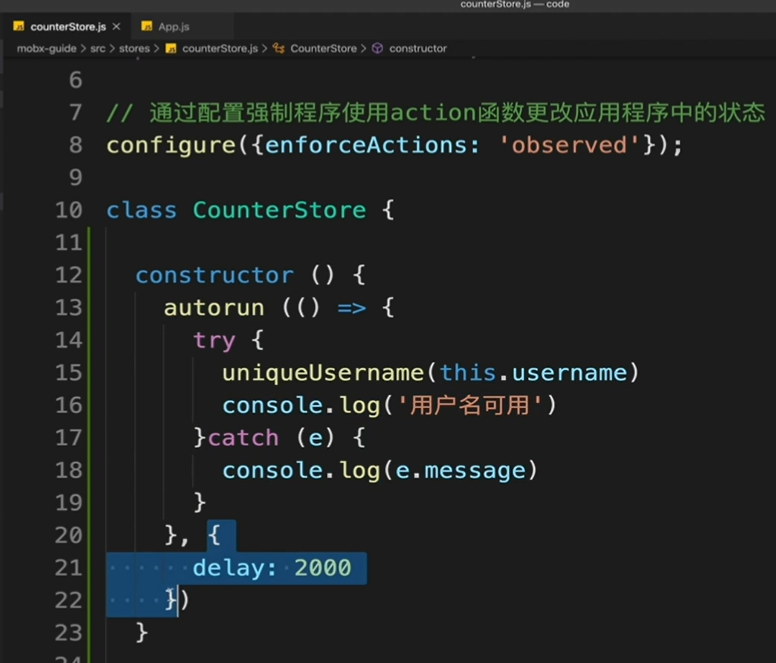Click the '用户名可用' string on line 16
The width and height of the screenshot is (776, 663).
click(470, 405)
